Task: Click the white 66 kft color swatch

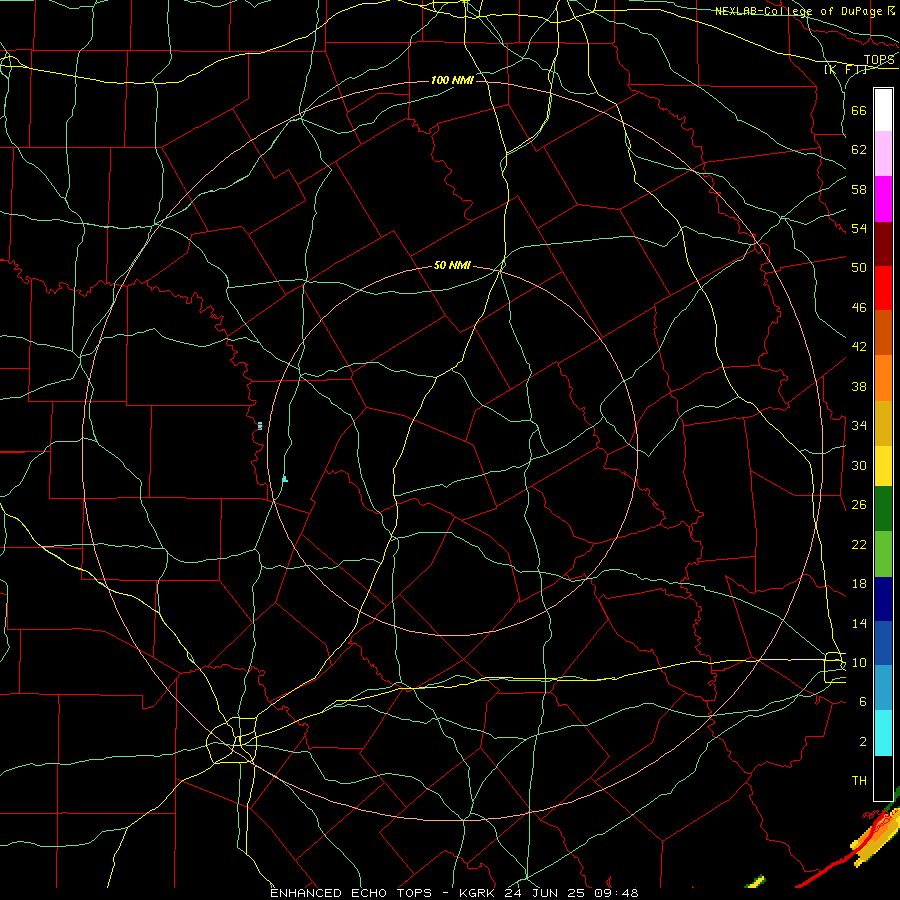Action: [883, 110]
